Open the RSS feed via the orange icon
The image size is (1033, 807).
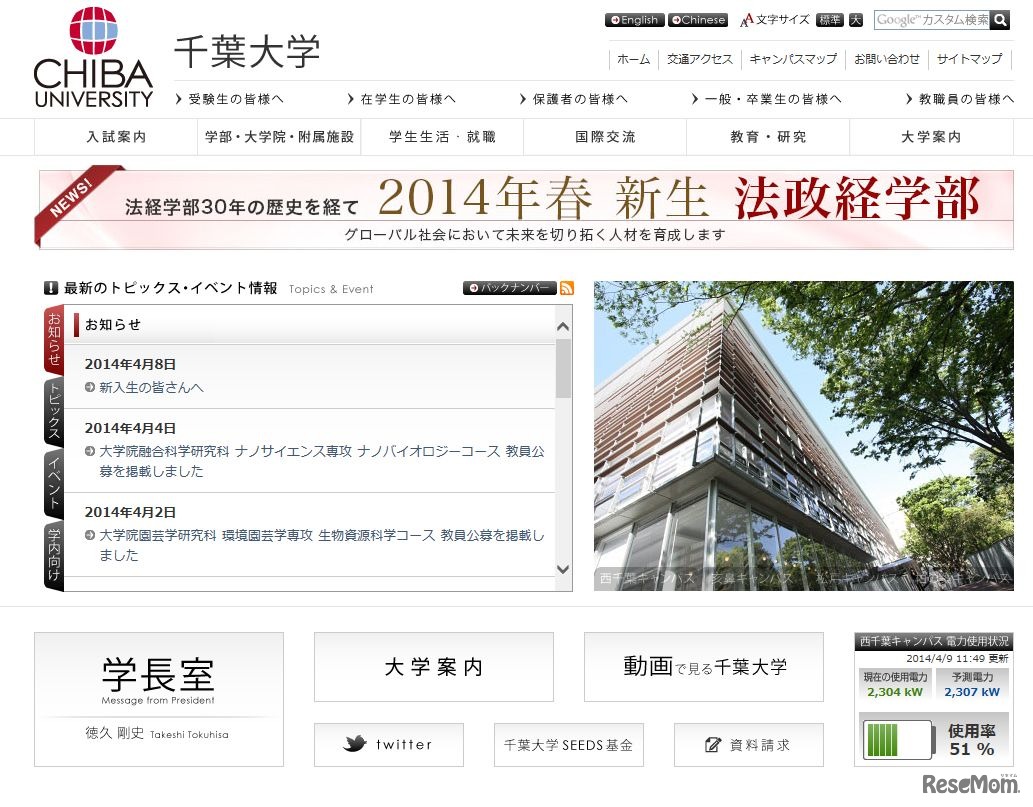567,288
